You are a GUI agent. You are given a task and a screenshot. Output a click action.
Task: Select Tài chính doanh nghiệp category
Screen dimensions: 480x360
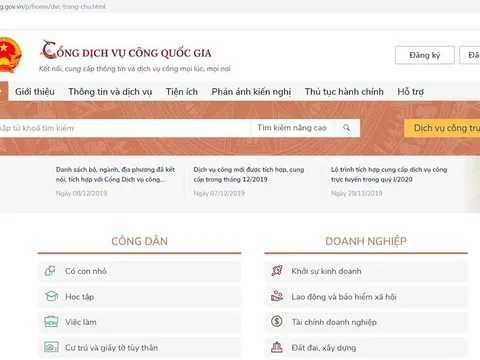pos(366,322)
